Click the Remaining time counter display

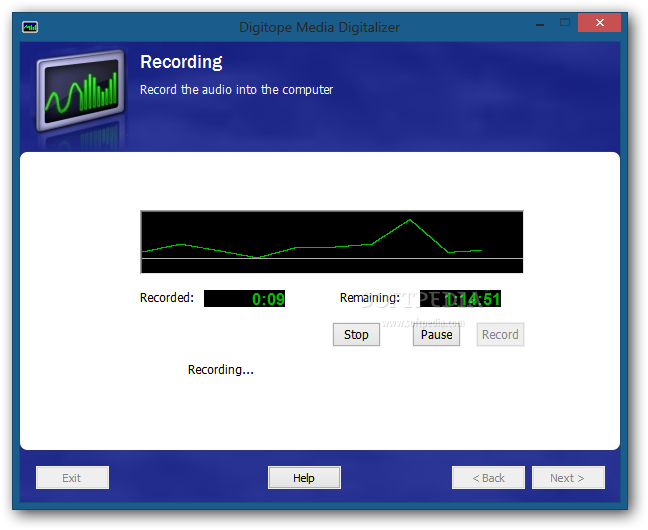pyautogui.click(x=460, y=298)
